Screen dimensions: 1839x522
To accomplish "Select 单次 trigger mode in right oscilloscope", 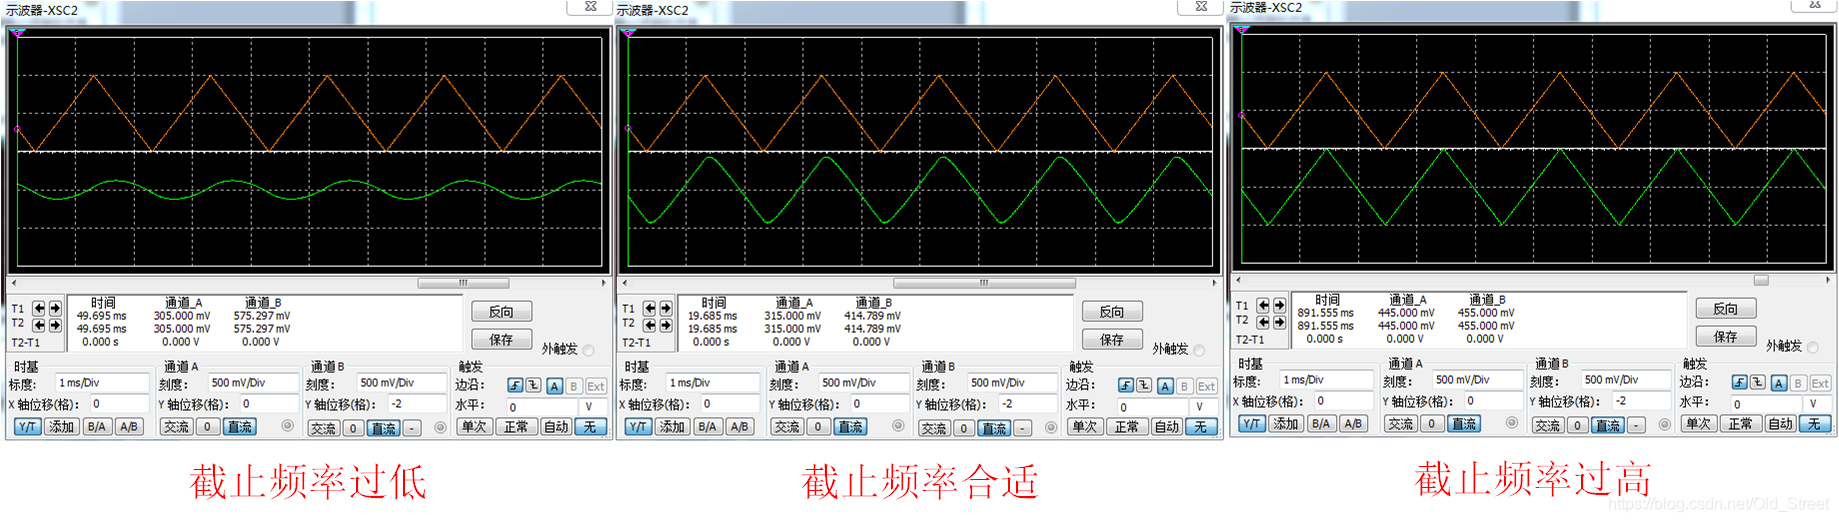I will pos(1698,423).
